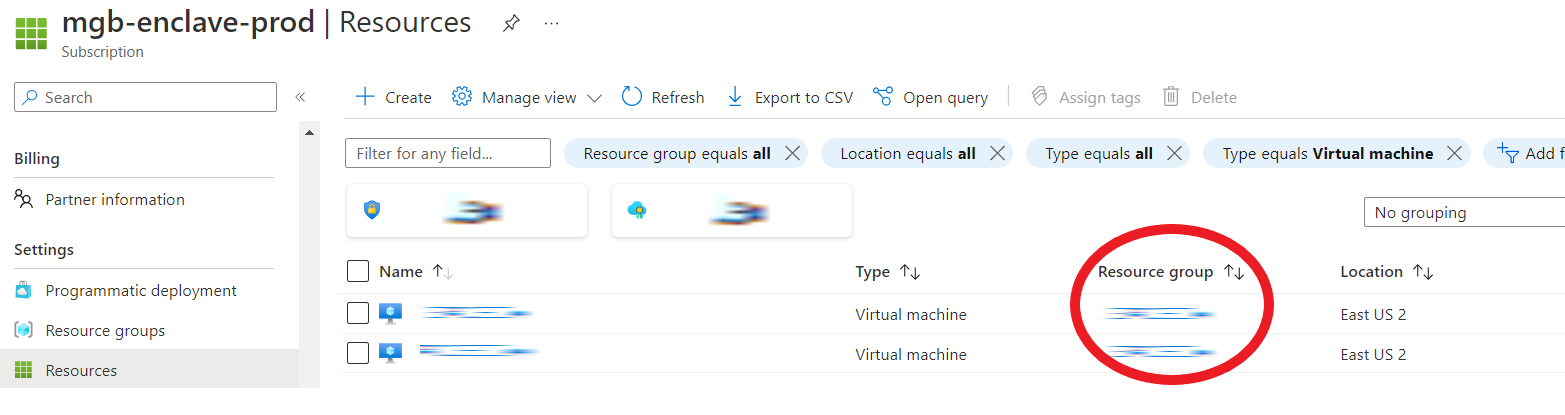This screenshot has height=415, width=1565.
Task: Open the No grouping dropdown
Action: click(1464, 212)
